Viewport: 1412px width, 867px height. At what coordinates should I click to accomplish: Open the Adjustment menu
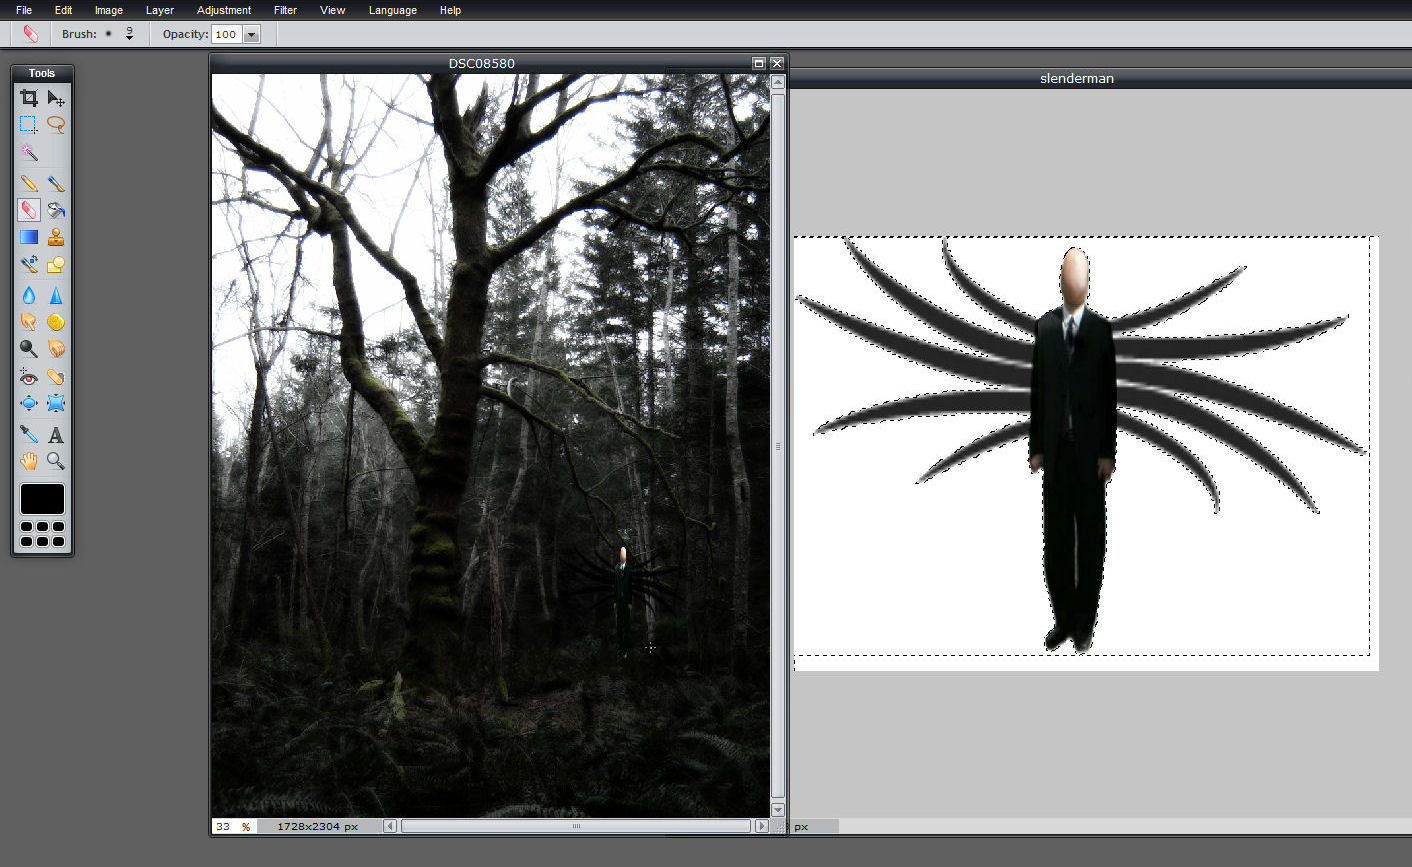click(224, 10)
